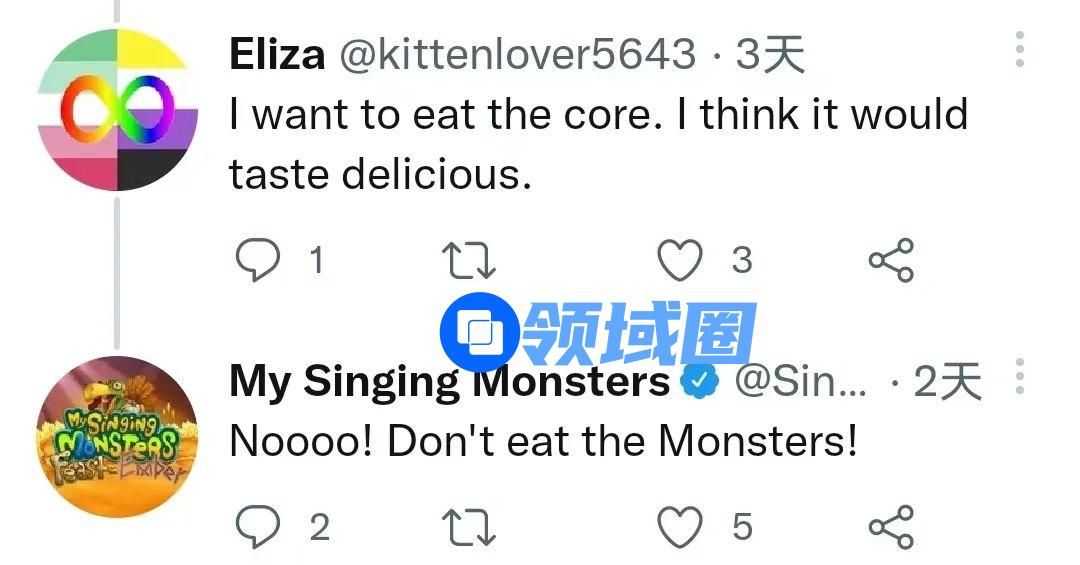The width and height of the screenshot is (1080, 565).
Task: Click the blue verified badge
Action: pos(702,381)
